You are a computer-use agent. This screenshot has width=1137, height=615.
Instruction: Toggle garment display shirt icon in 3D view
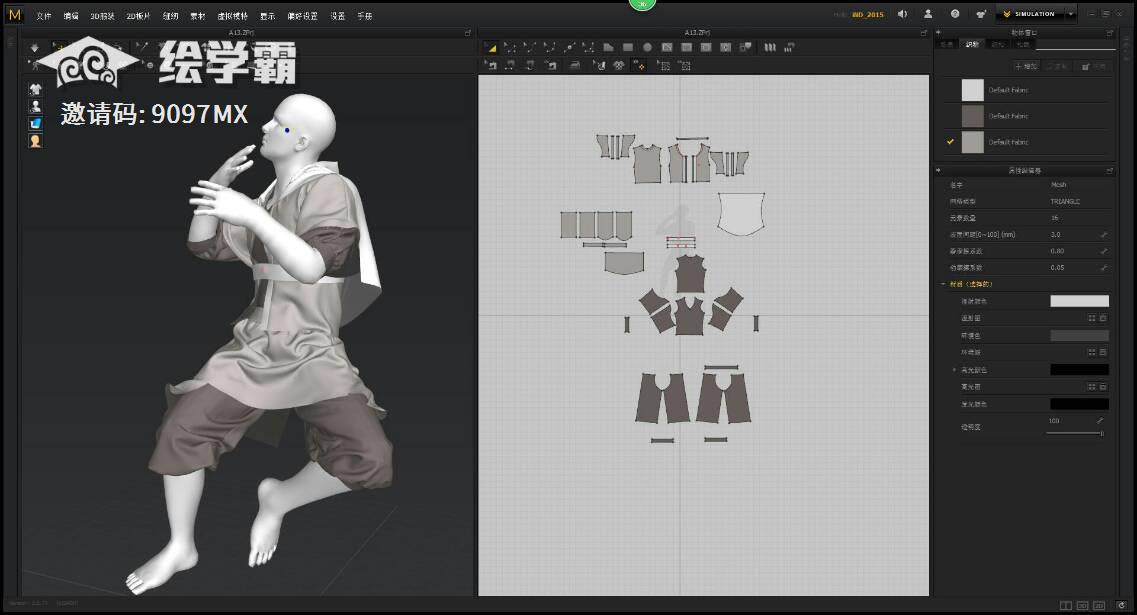pos(35,89)
